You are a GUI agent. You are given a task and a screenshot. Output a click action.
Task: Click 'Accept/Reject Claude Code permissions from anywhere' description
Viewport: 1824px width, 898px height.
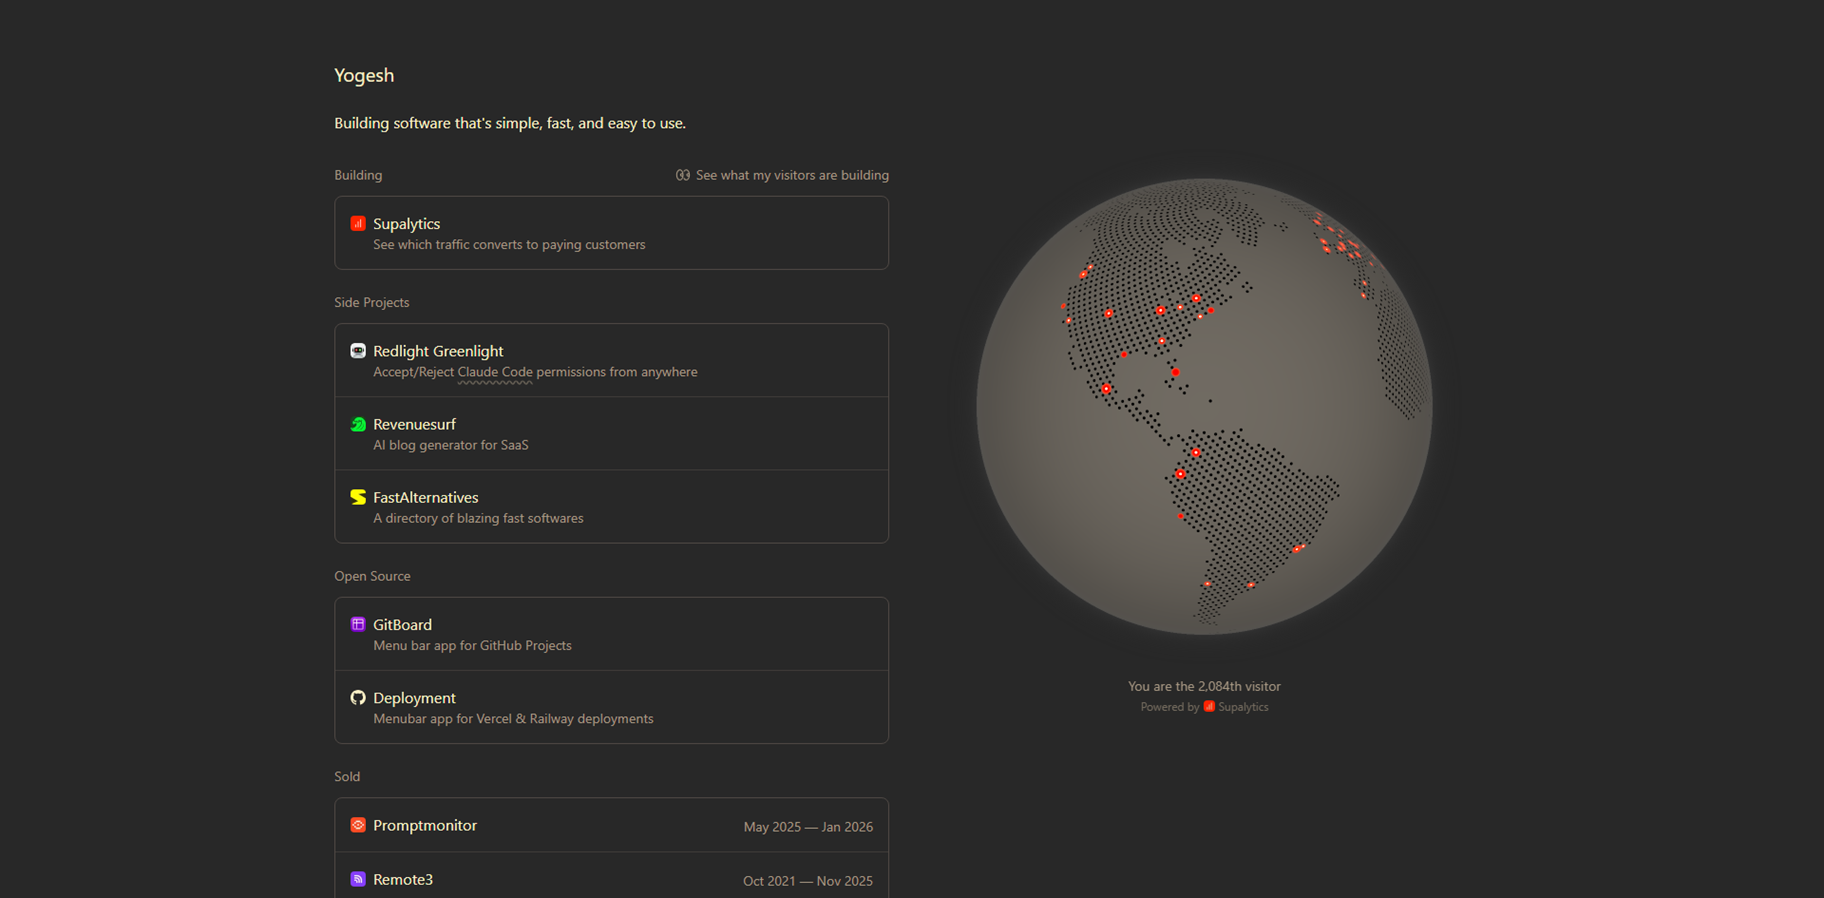[535, 372]
